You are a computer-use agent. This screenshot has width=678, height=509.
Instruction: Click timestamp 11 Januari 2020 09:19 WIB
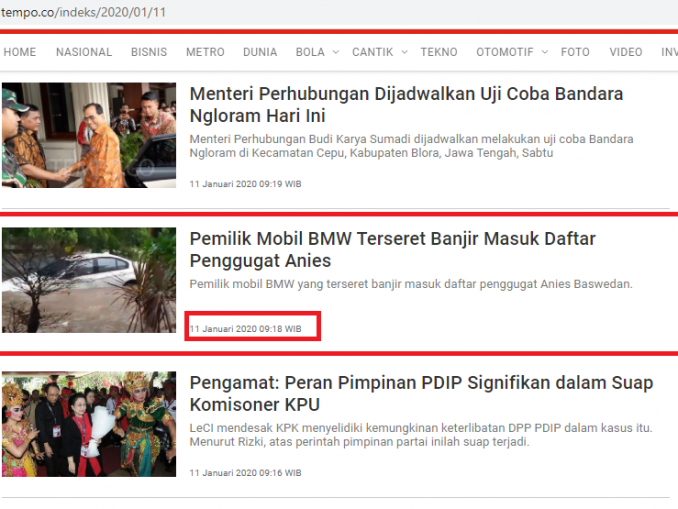tap(245, 184)
